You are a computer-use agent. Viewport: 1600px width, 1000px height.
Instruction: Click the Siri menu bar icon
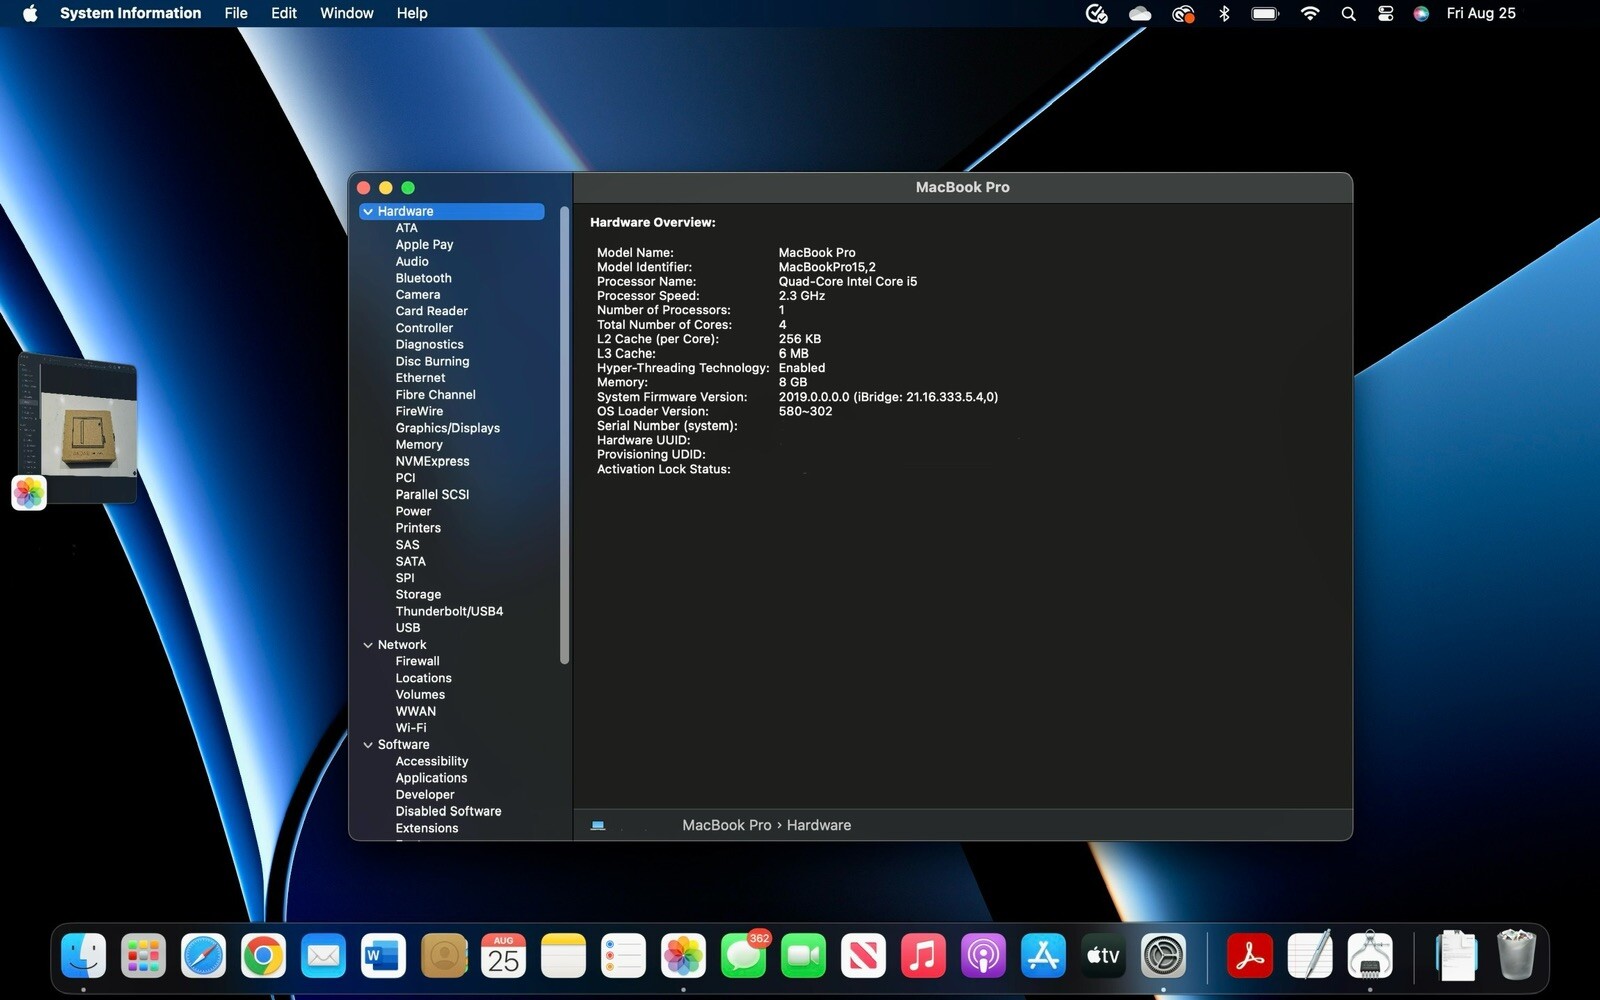(1421, 13)
